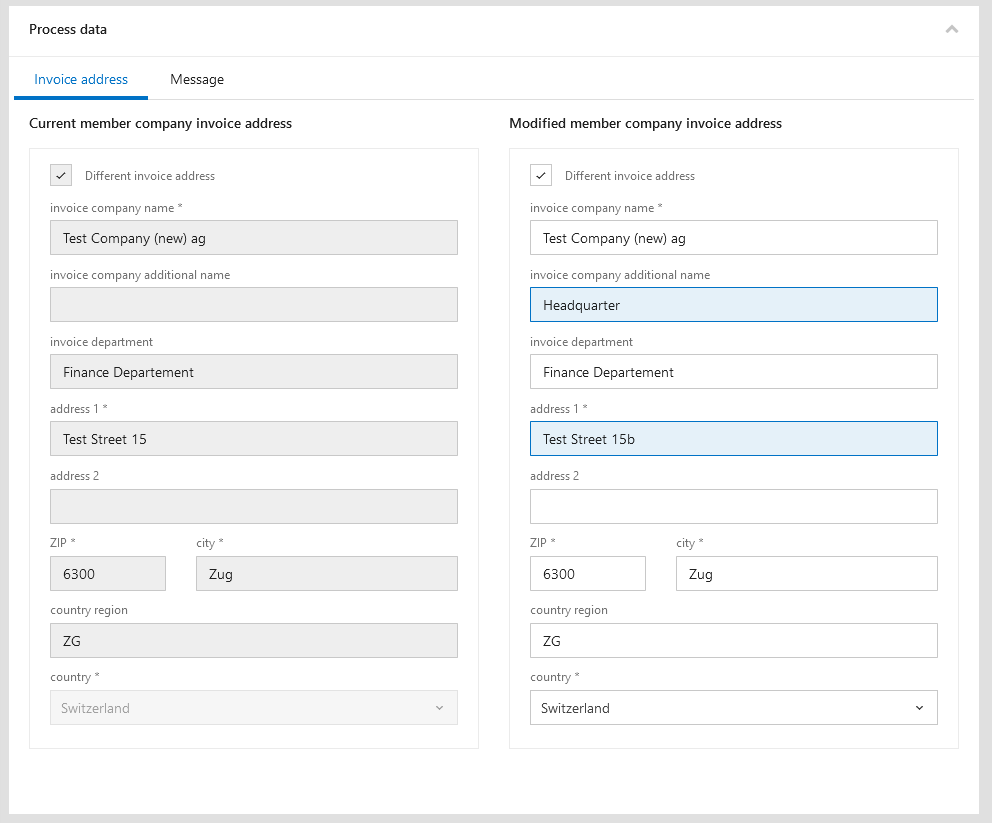Uncheck Different invoice address in modified address
The image size is (992, 823).
coord(541,176)
